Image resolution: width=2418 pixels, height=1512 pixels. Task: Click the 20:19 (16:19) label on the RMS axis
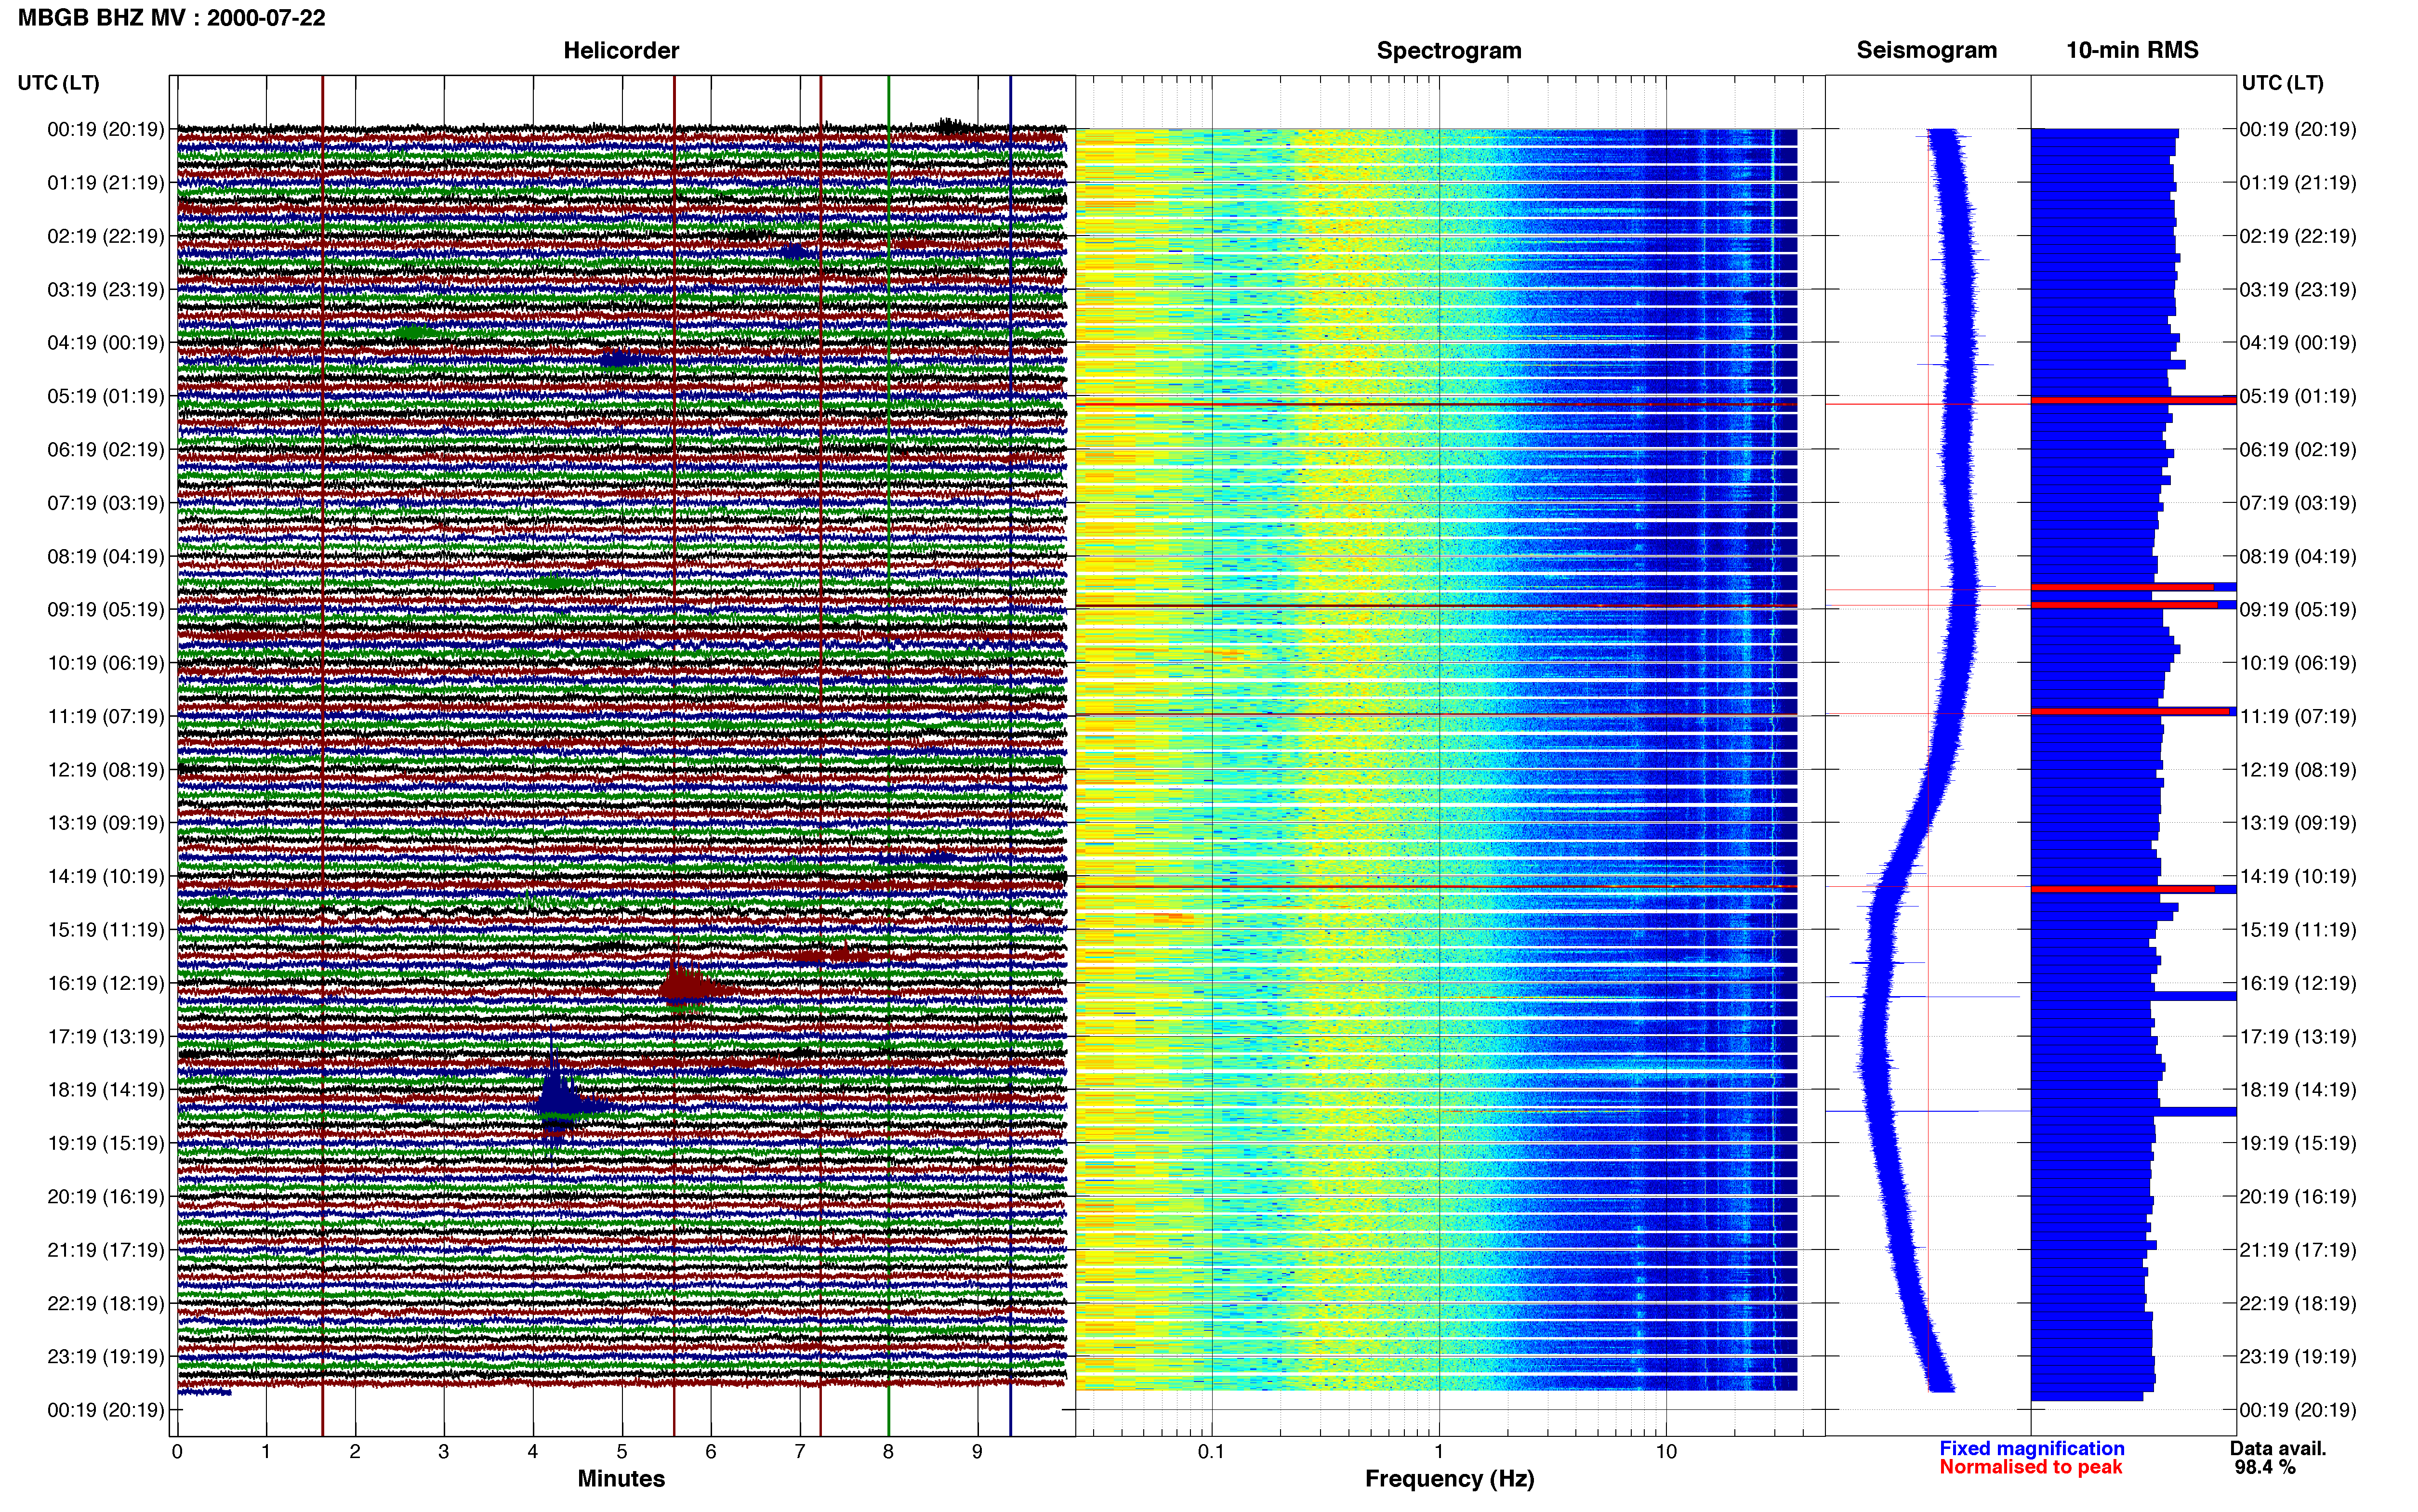[2298, 1197]
